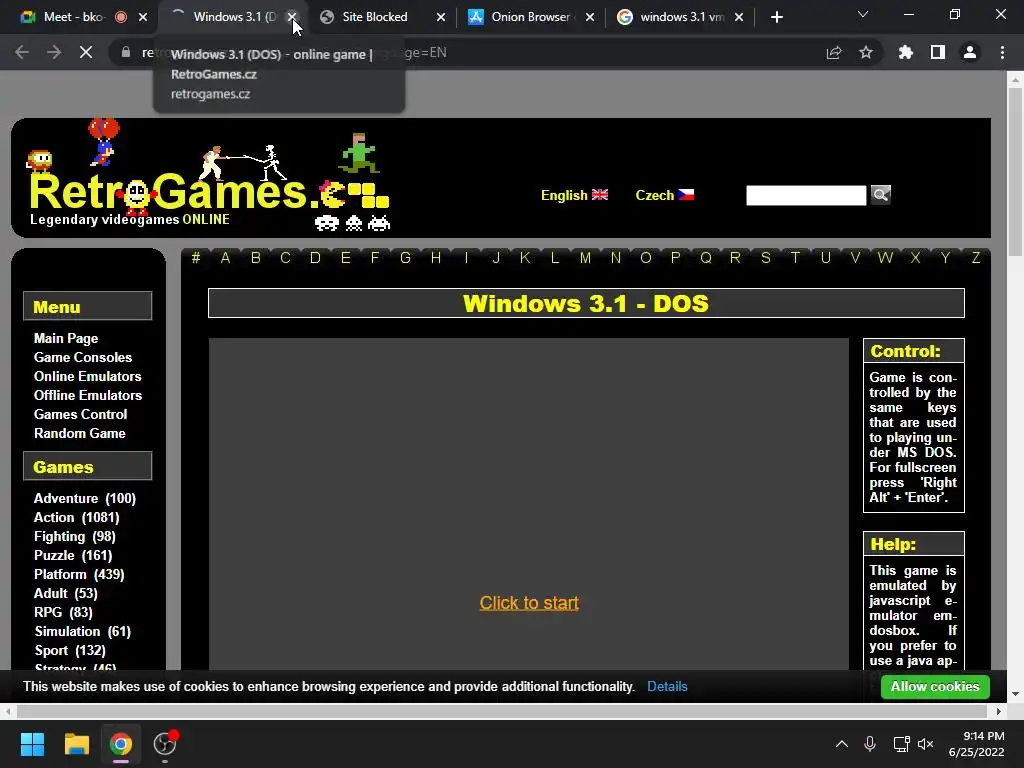Open Action (1081) games category
This screenshot has width=1024, height=768.
pos(76,517)
